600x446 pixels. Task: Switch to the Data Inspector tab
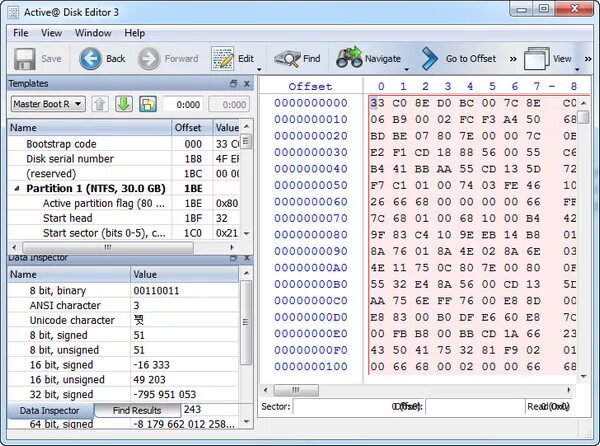[x=50, y=410]
